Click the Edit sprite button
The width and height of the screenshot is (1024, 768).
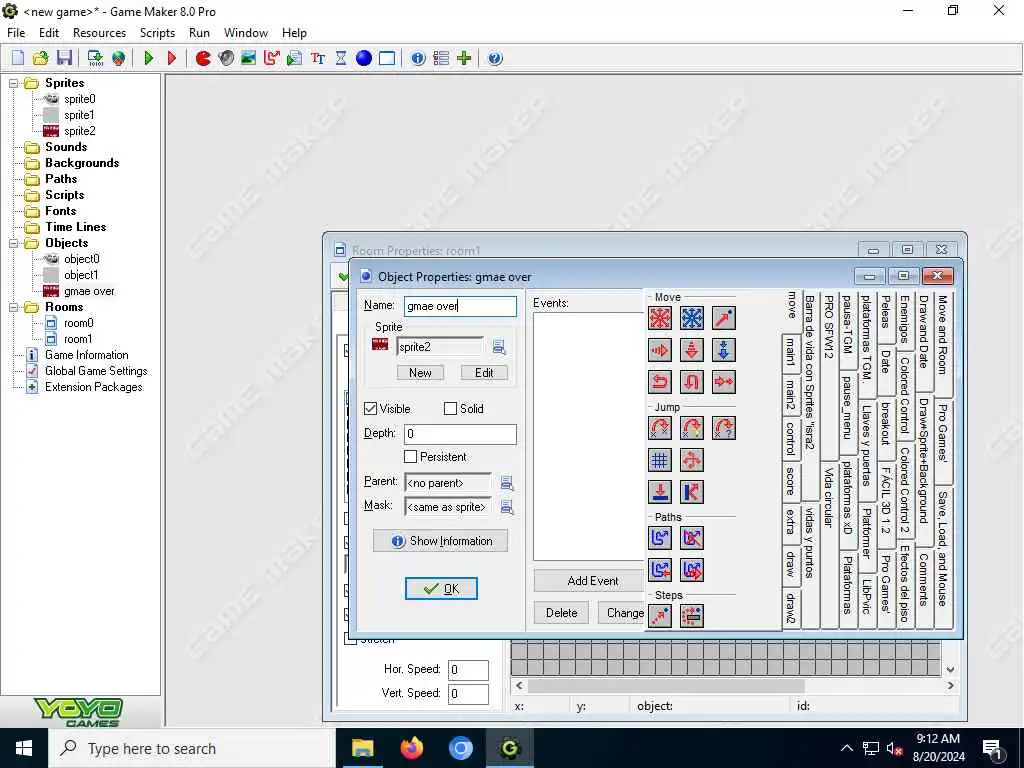[x=484, y=372]
